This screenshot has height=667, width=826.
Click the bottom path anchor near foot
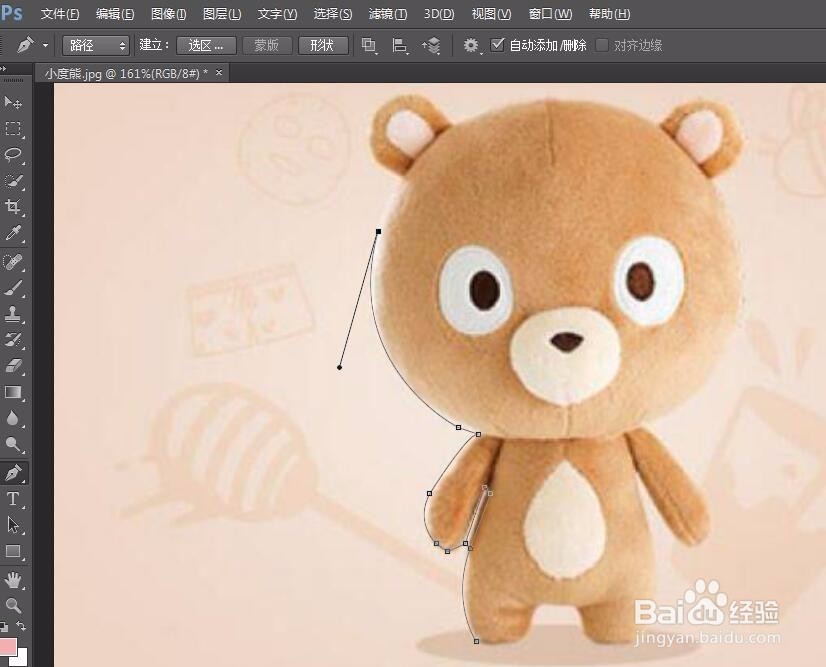pos(477,641)
